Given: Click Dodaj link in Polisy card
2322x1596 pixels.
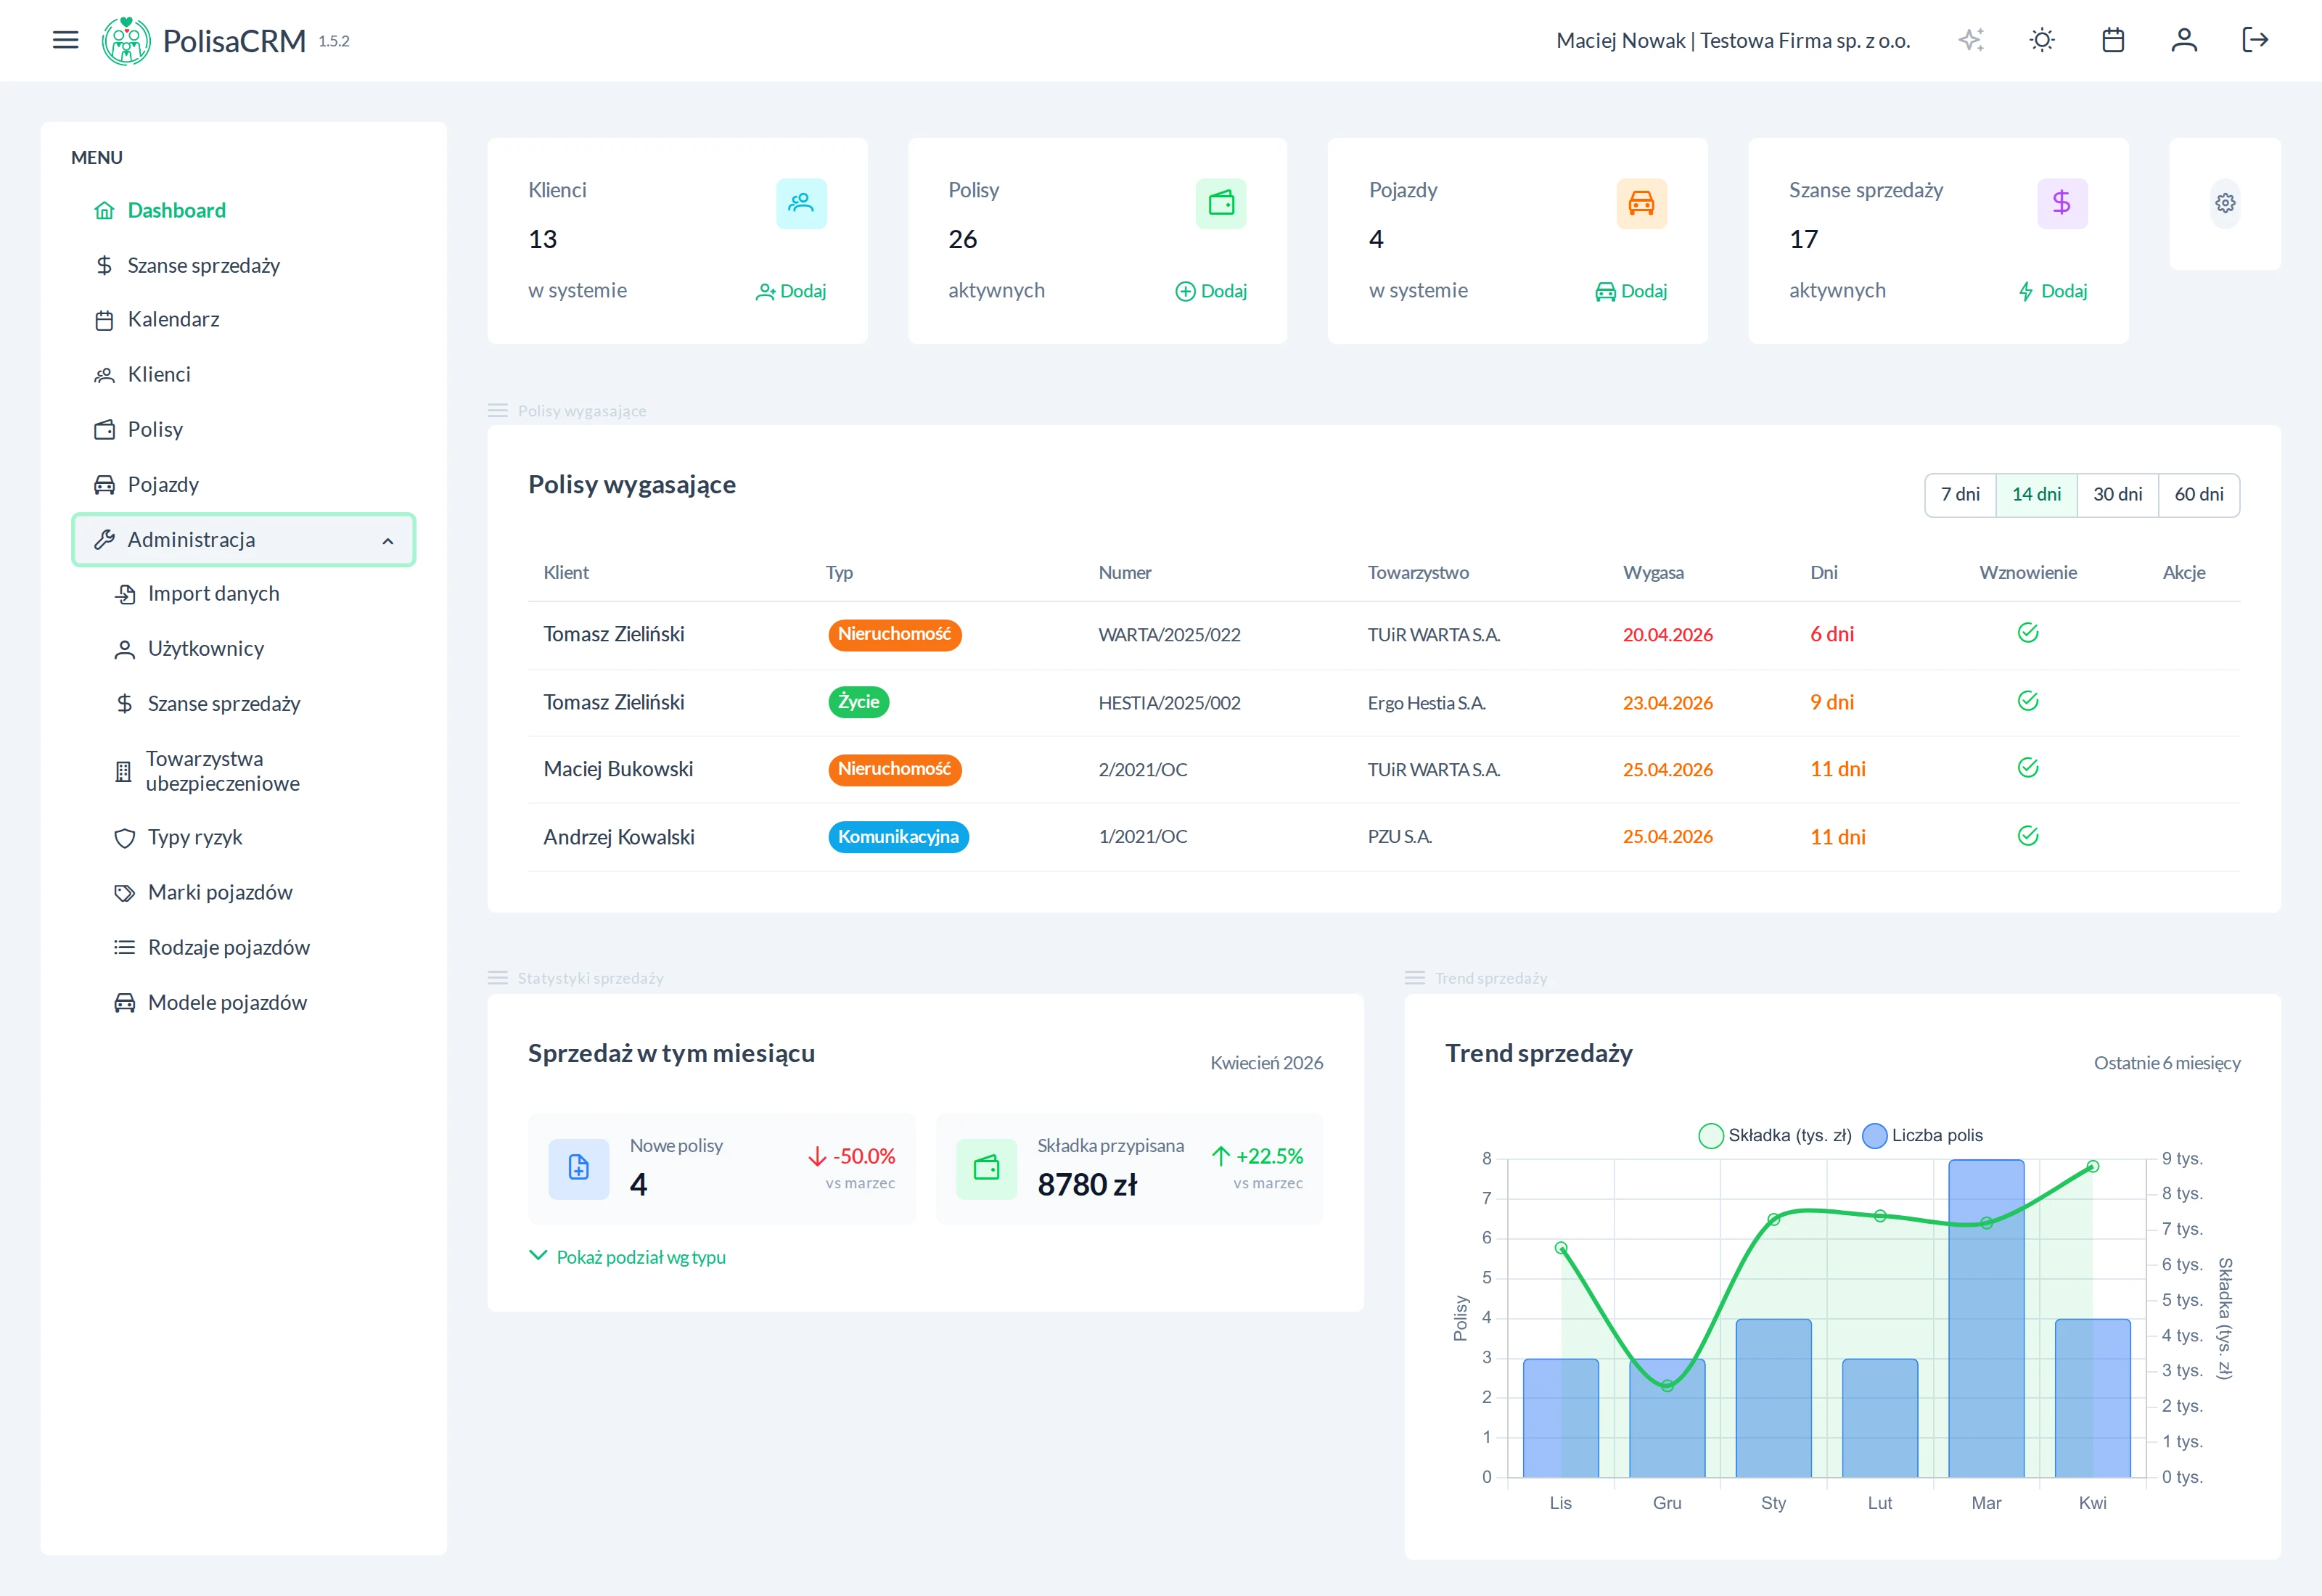Looking at the screenshot, I should pos(1211,291).
